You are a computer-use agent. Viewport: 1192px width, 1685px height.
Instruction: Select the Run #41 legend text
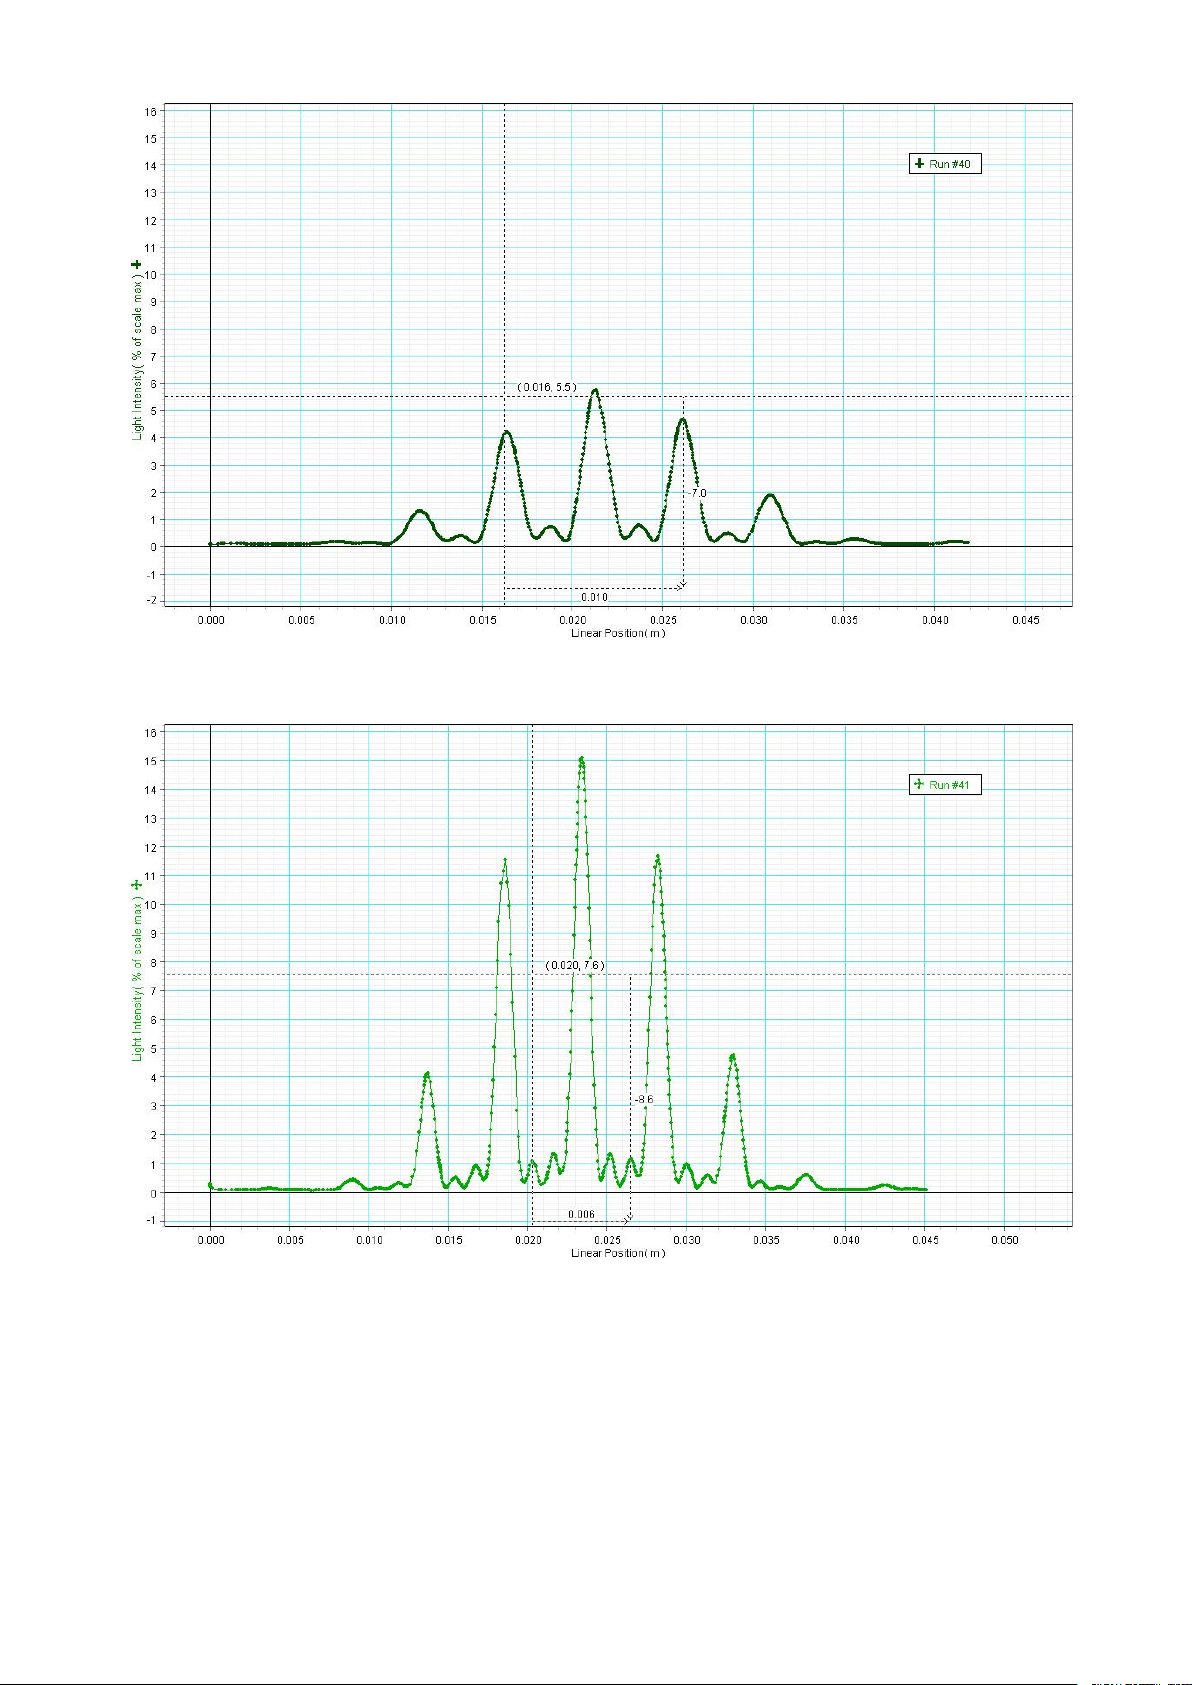click(x=950, y=785)
